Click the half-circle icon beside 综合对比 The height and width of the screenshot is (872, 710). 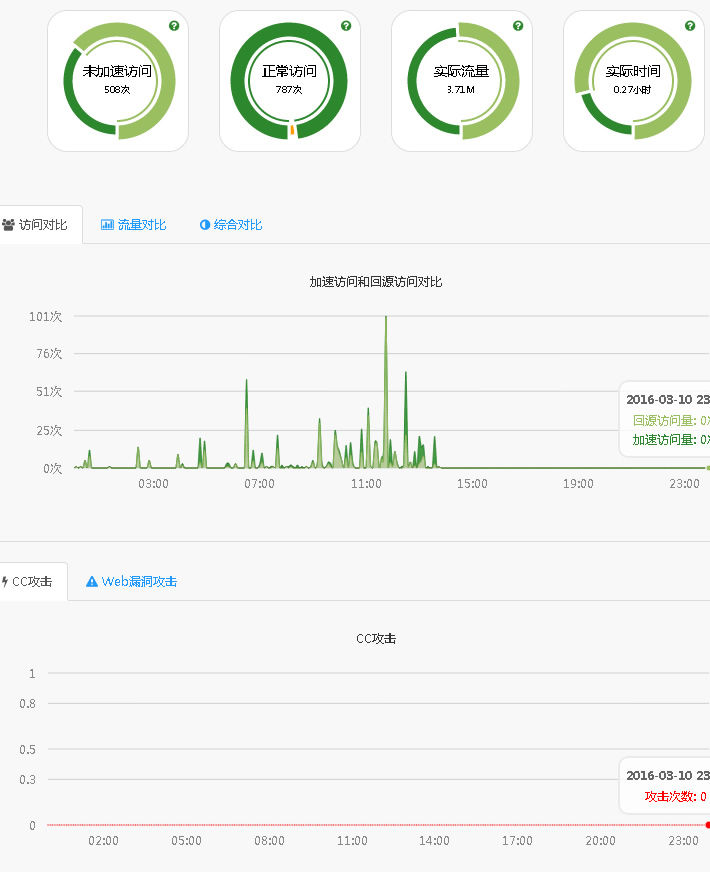[205, 225]
